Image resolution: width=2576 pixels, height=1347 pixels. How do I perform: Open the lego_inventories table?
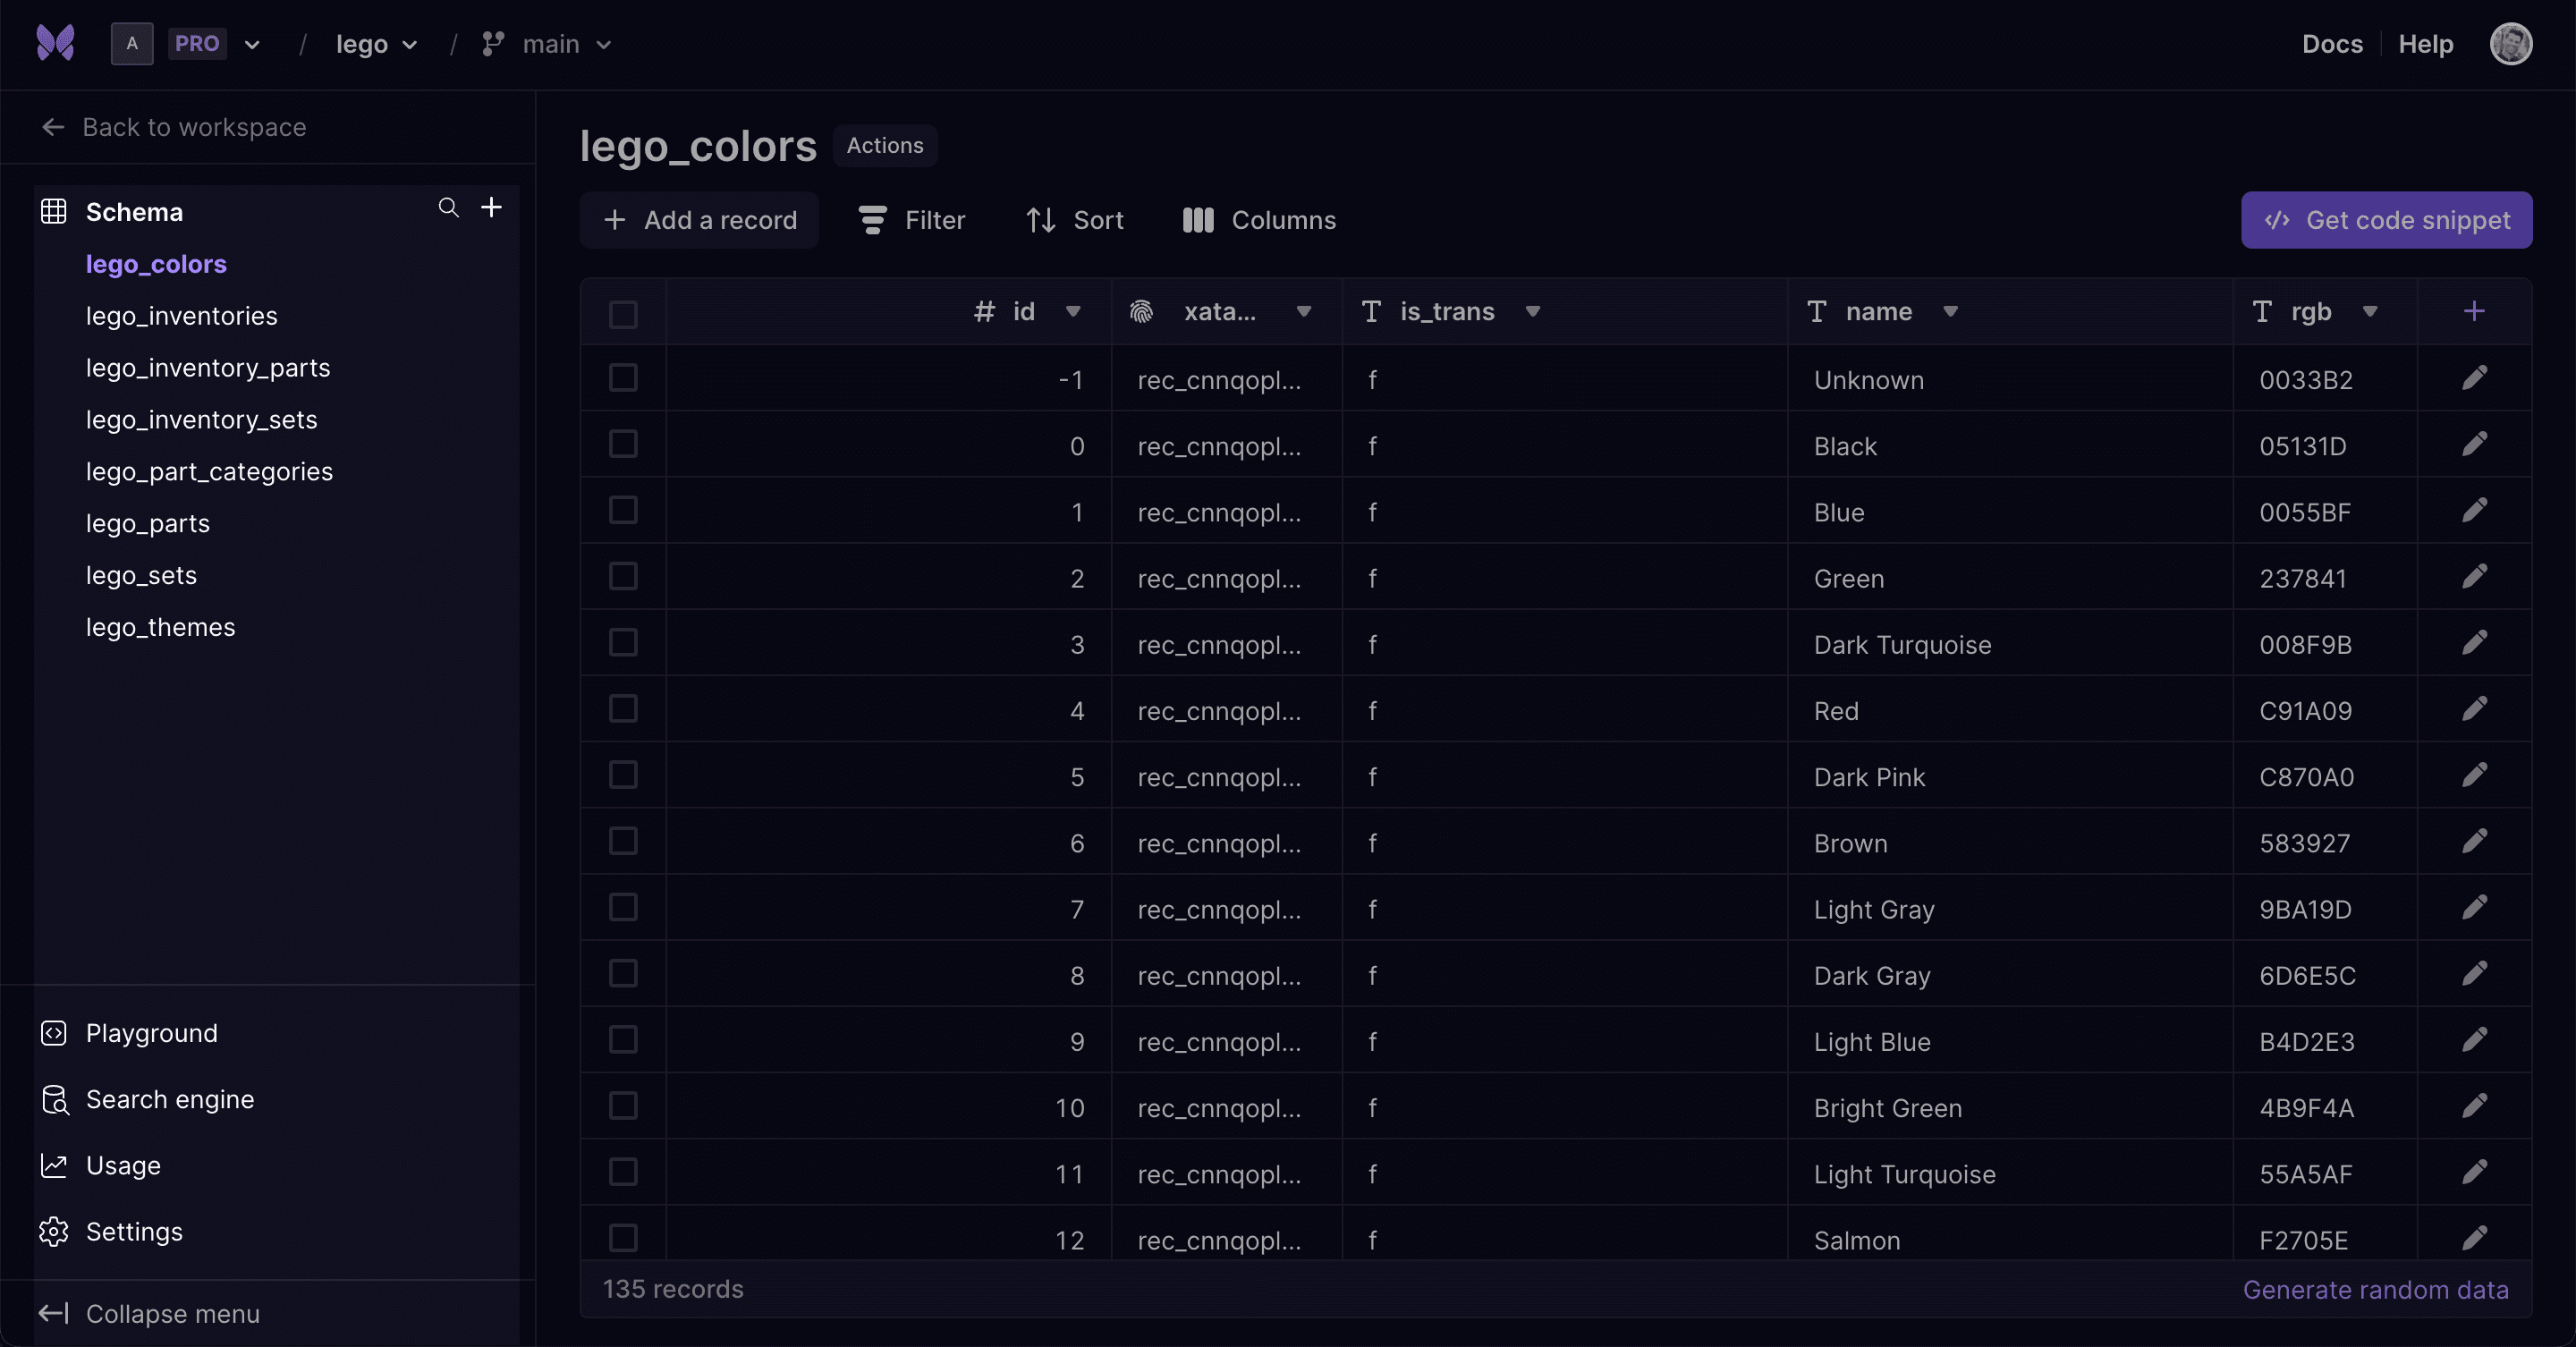182,316
